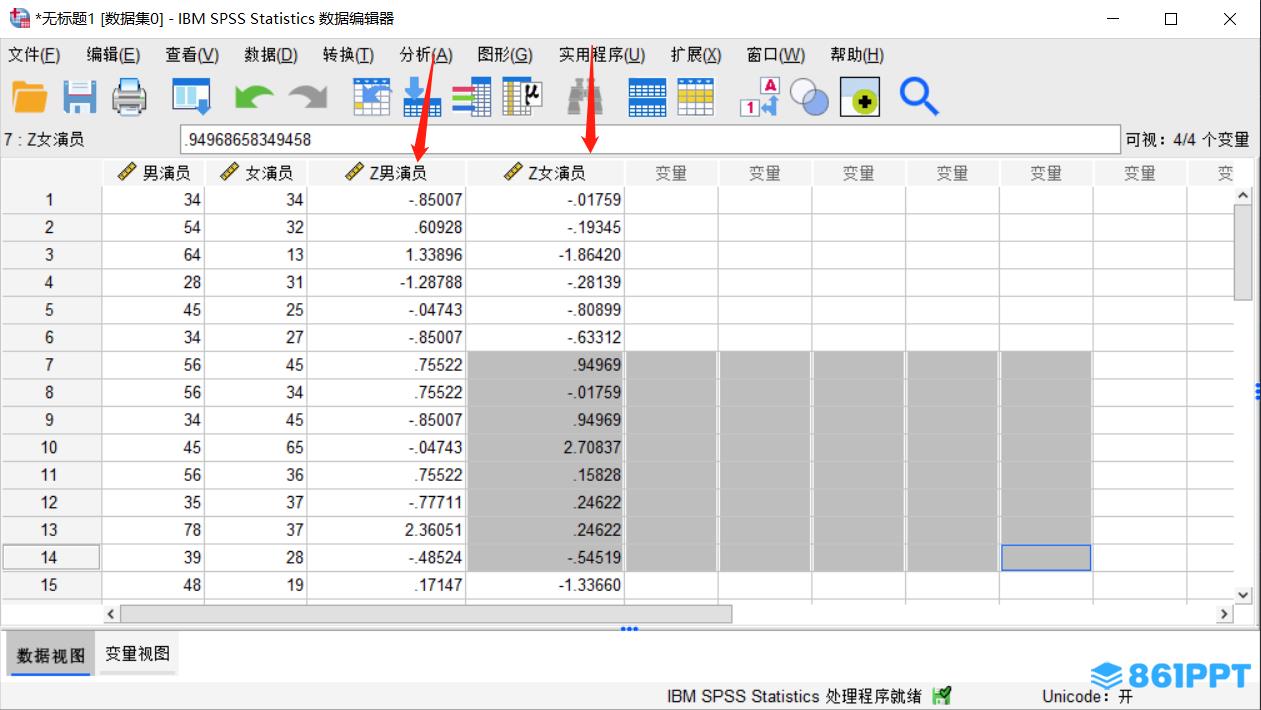Open Find with the binoculars icon
Image resolution: width=1261 pixels, height=710 pixels.
coord(584,97)
